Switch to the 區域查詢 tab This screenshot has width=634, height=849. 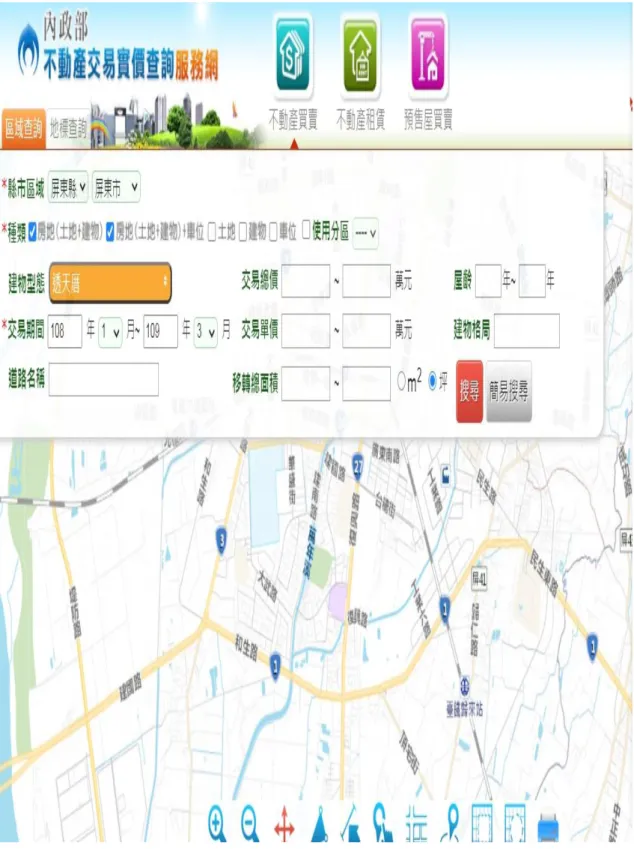click(23, 129)
